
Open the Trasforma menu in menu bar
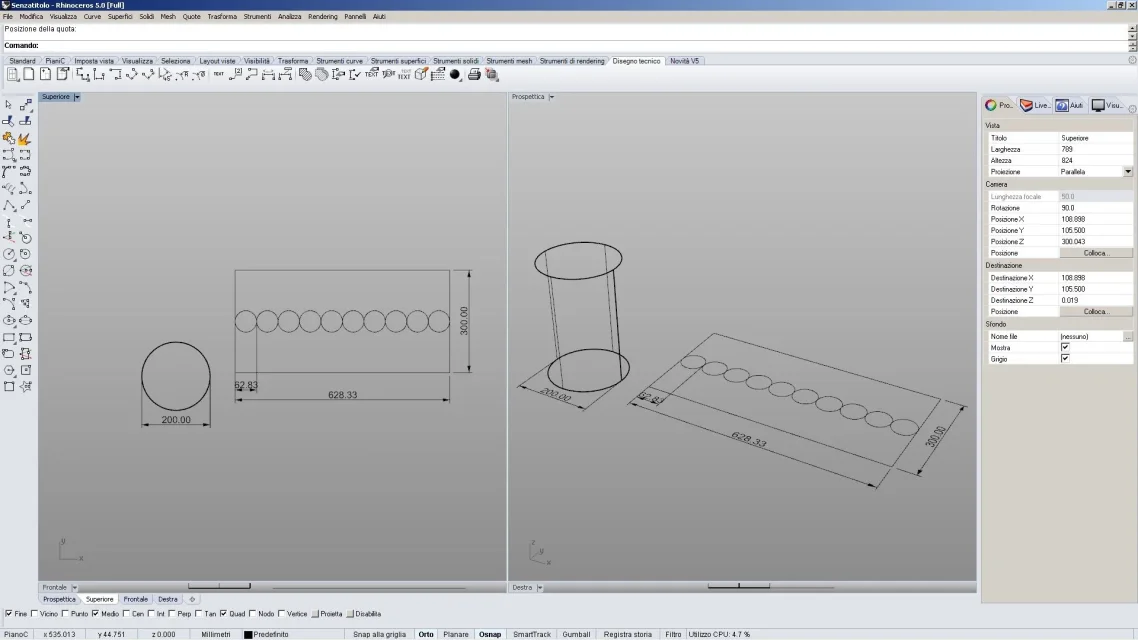[222, 17]
